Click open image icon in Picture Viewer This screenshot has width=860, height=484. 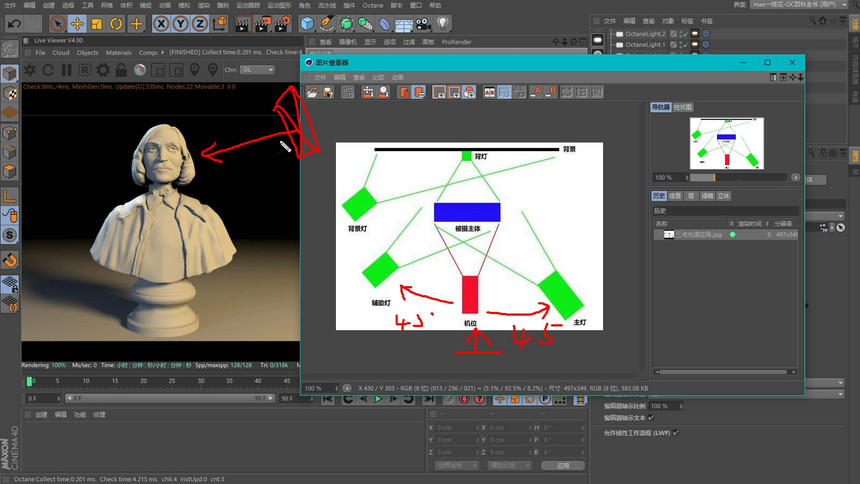pyautogui.click(x=312, y=92)
